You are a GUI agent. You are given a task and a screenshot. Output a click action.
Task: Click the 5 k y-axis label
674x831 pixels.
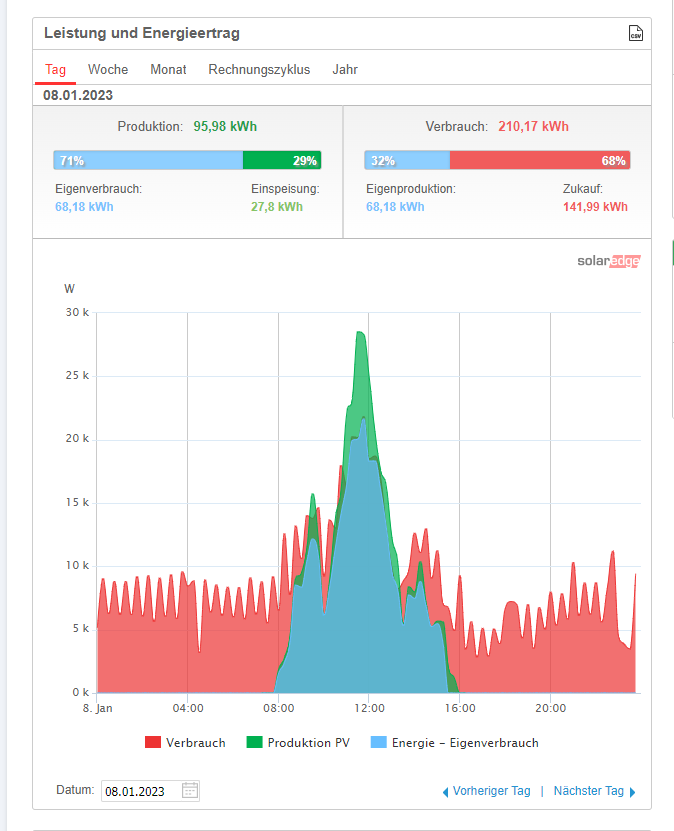coord(81,629)
